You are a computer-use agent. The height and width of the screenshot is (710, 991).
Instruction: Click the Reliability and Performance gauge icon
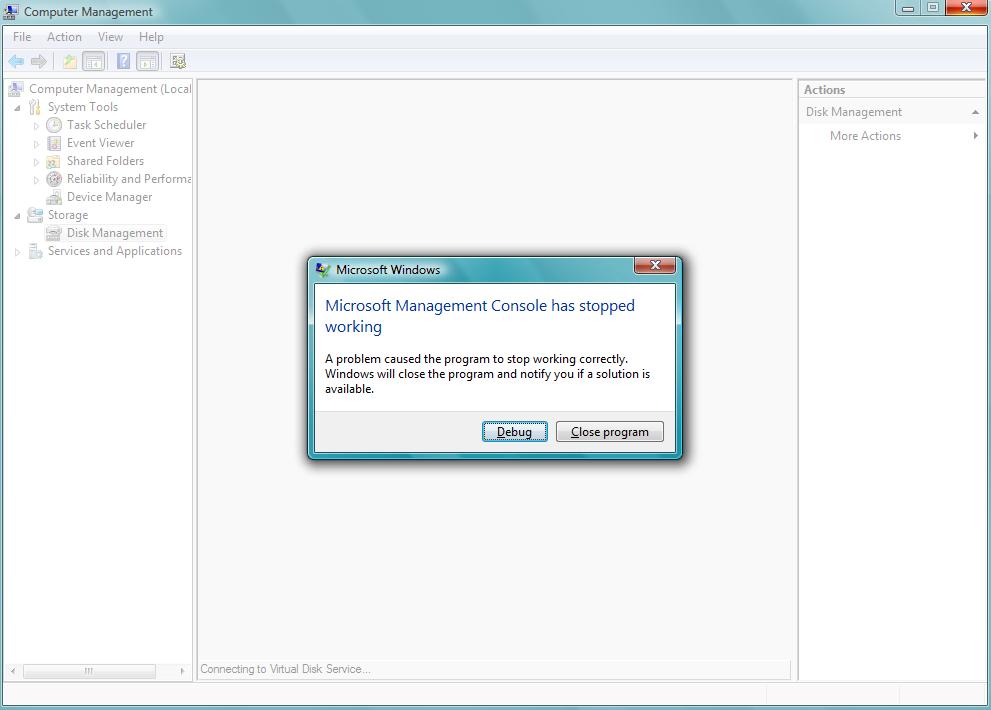pyautogui.click(x=54, y=179)
